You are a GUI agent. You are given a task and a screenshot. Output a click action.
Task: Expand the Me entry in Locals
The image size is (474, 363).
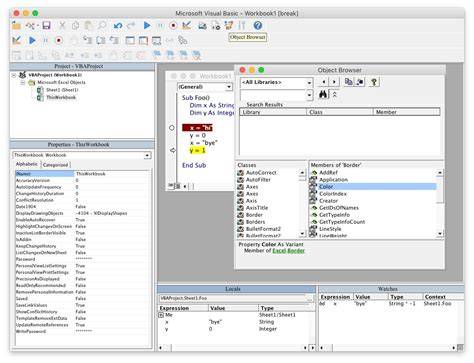pyautogui.click(x=161, y=315)
